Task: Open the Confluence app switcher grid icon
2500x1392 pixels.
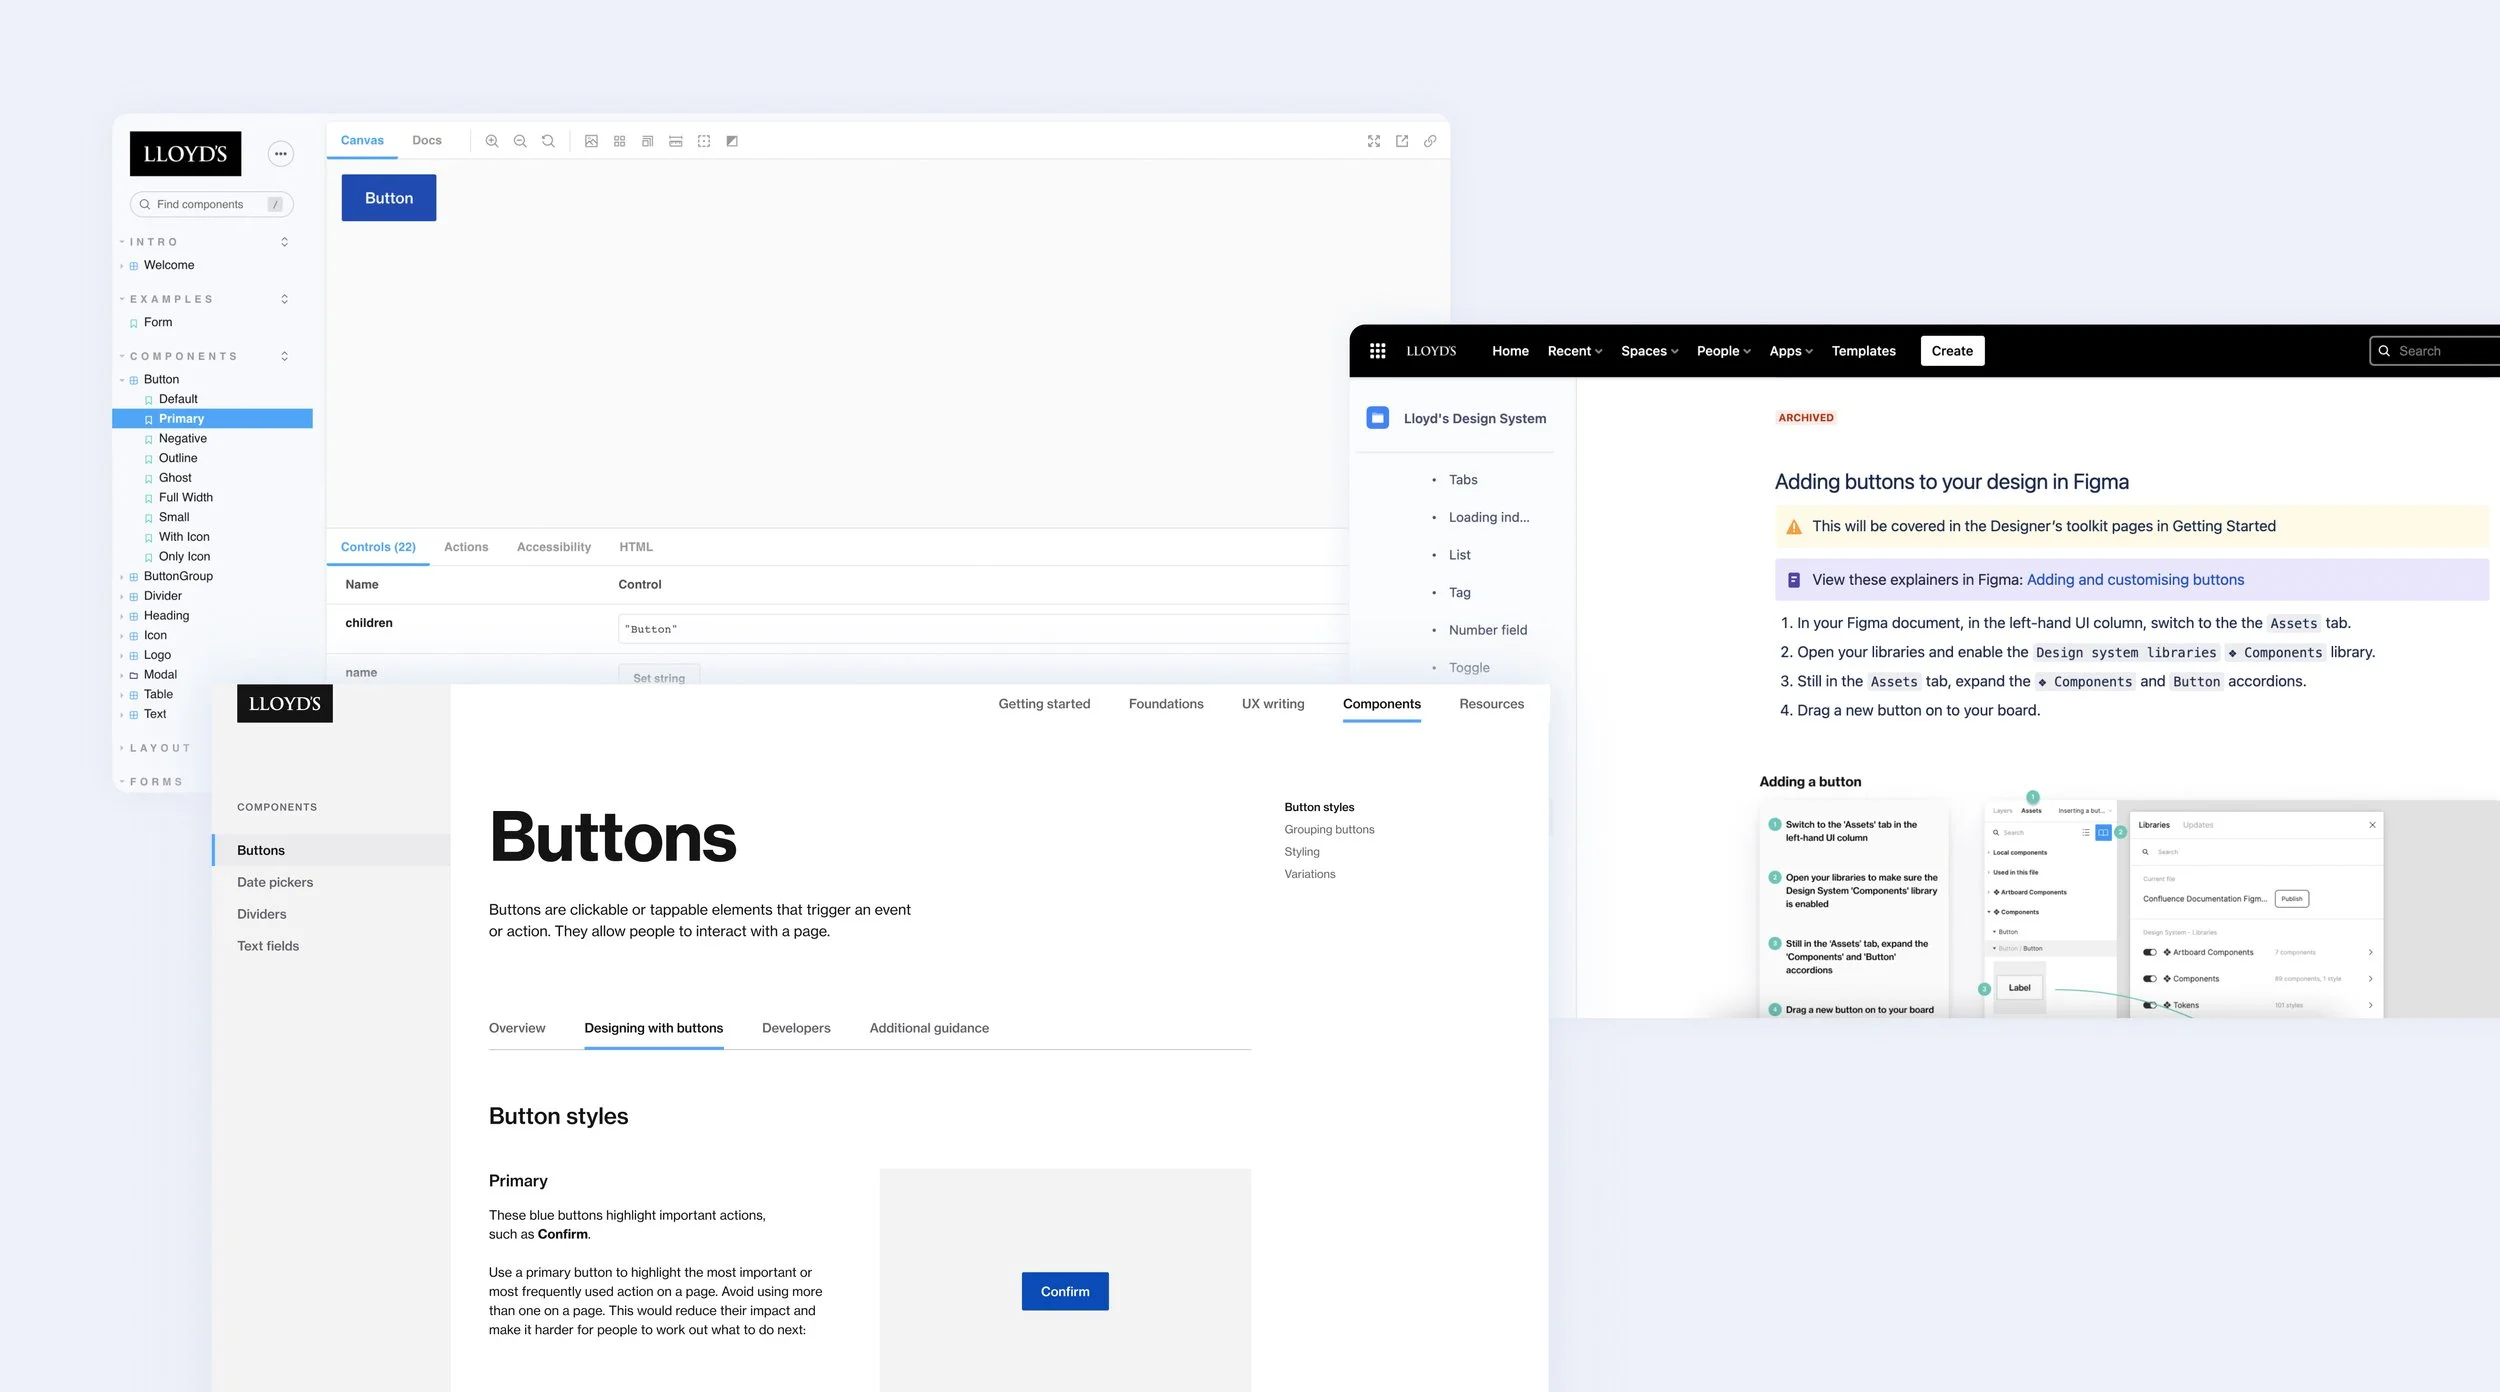Action: [1377, 351]
